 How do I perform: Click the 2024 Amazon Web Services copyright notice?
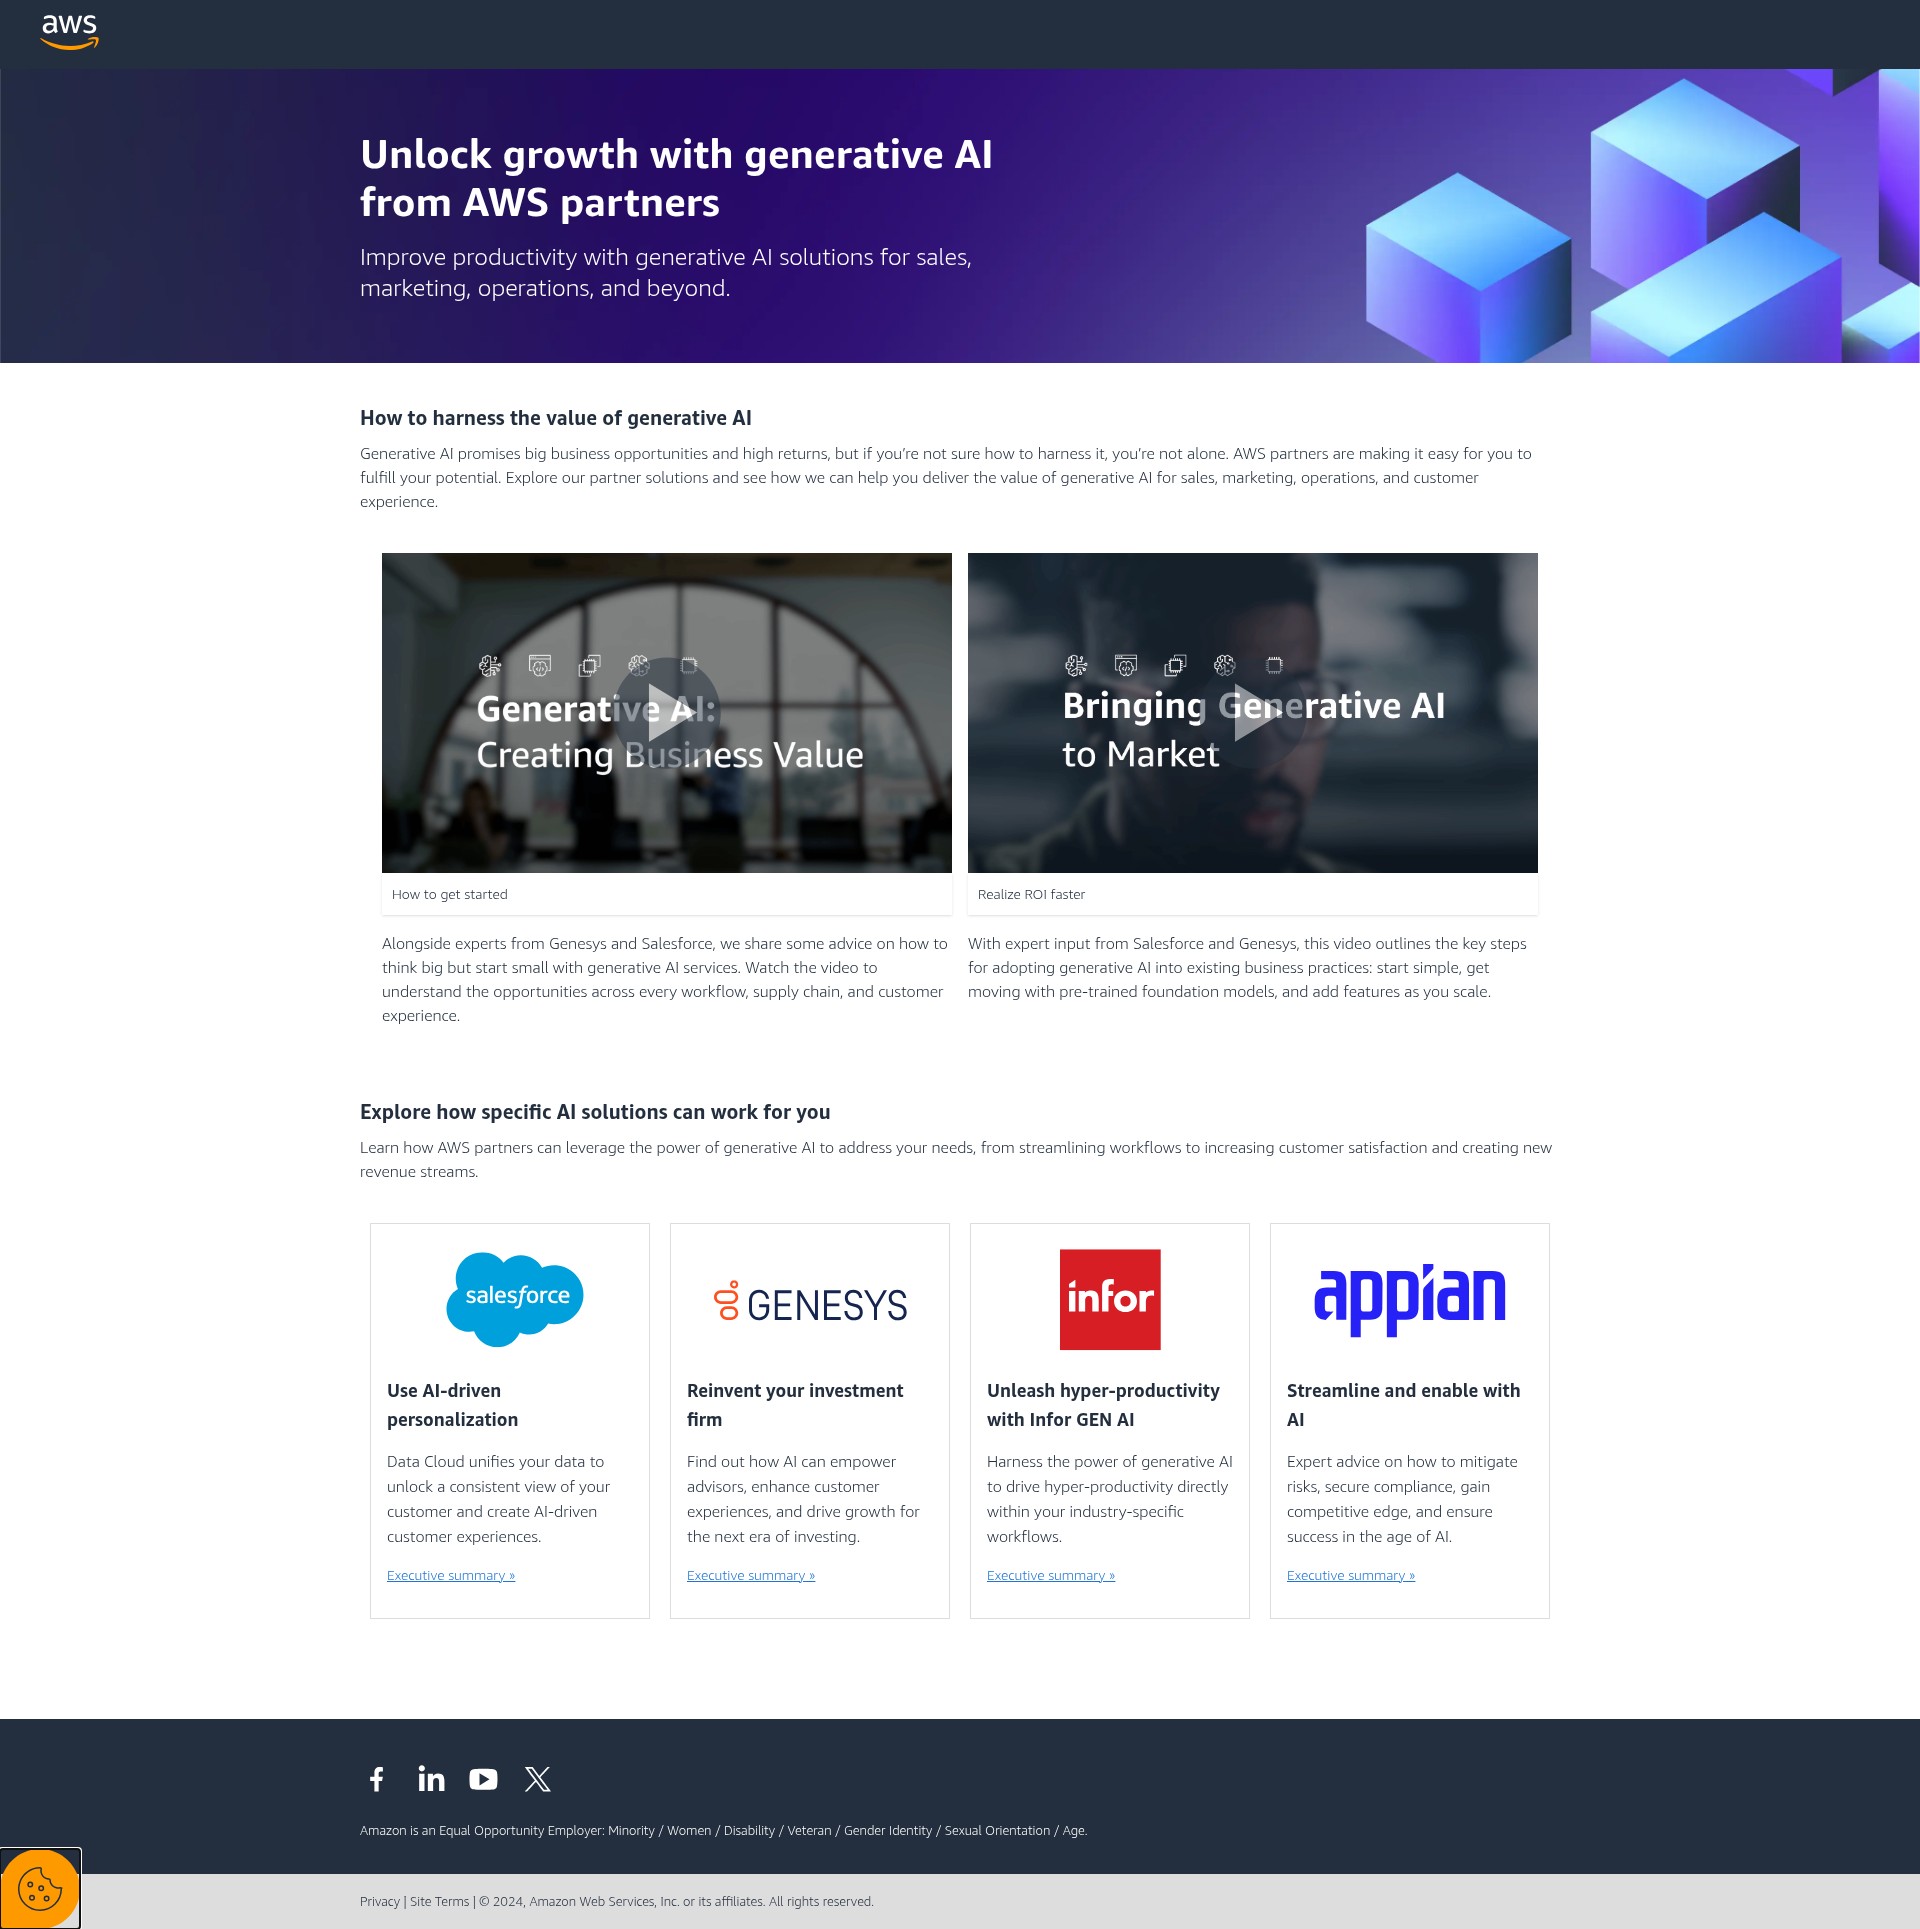[676, 1901]
